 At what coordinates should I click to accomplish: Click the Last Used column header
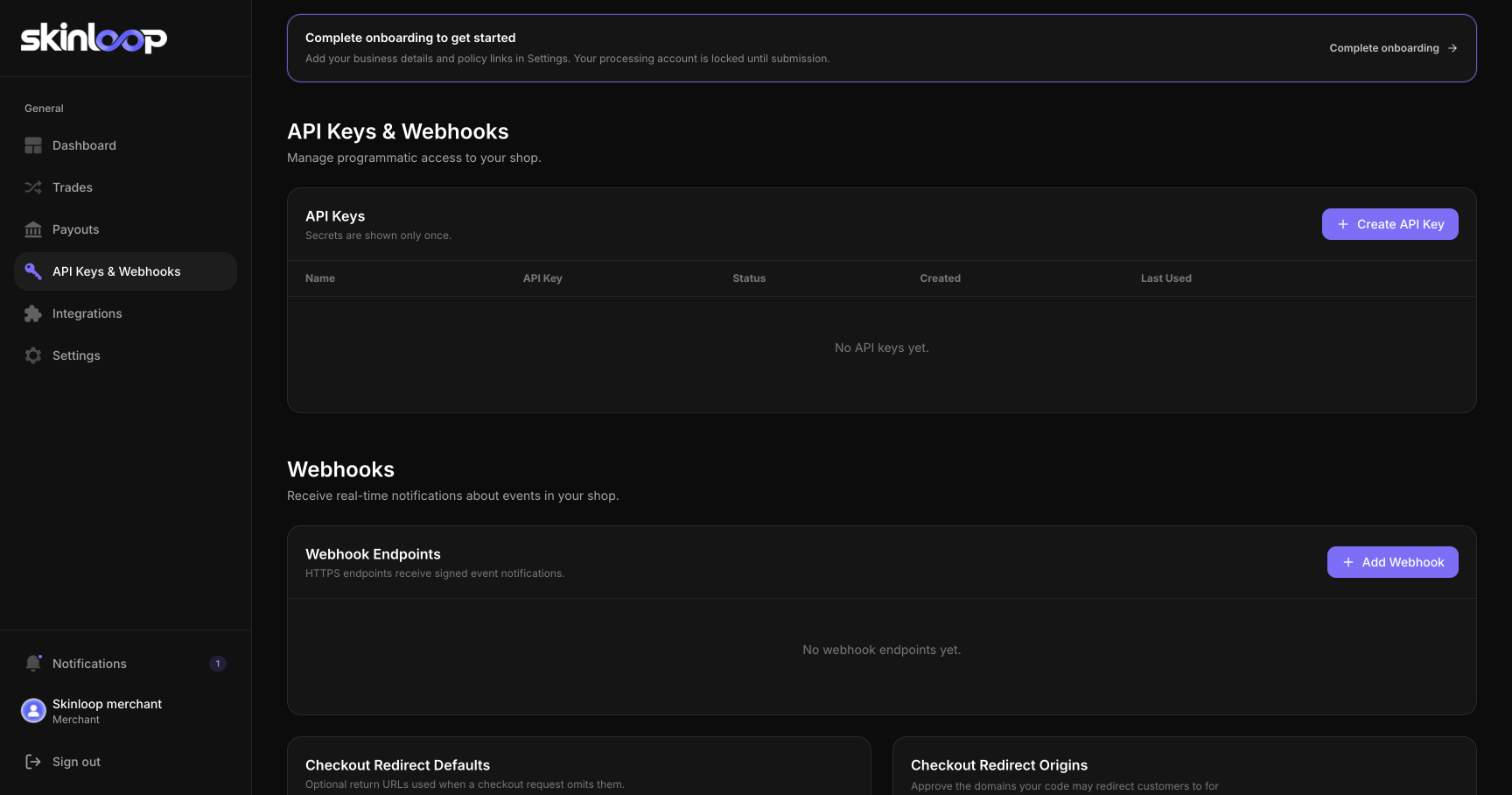point(1166,278)
